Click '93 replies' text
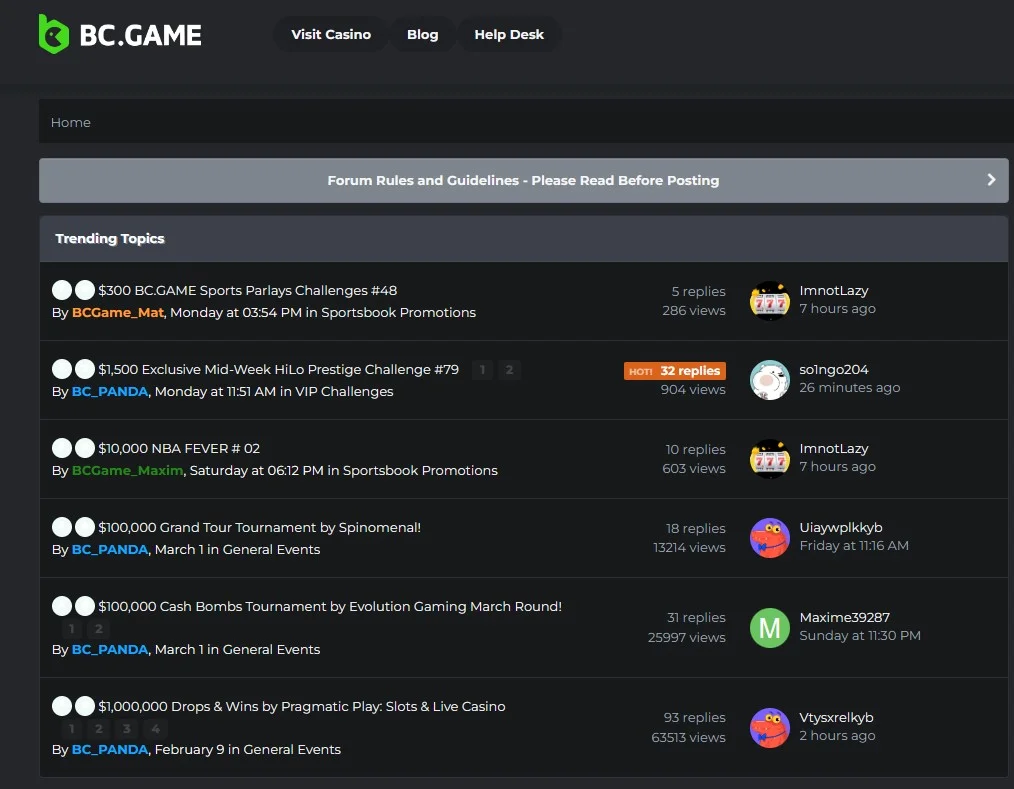 [x=695, y=717]
